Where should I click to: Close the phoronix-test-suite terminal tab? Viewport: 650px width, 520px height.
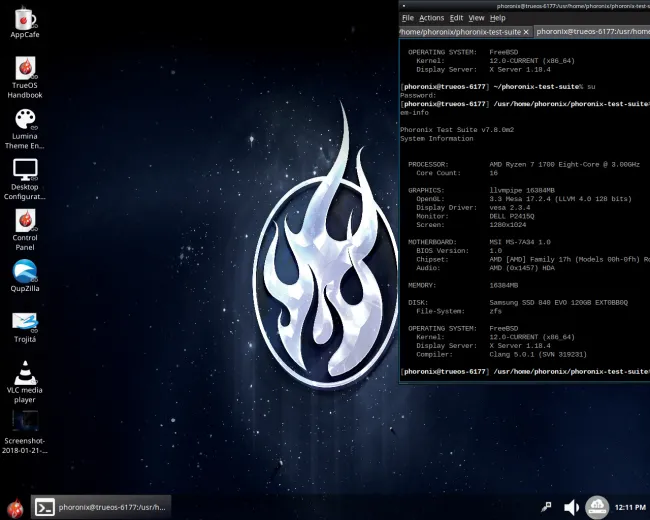[526, 32]
